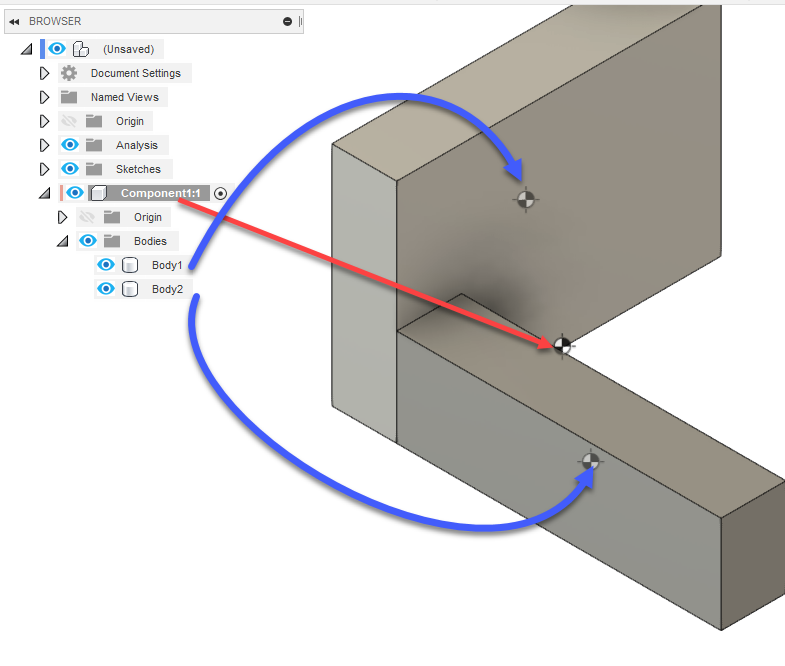Viewport: 785px width, 666px height.
Task: Toggle the Component1:1 activate radio button
Action: pos(220,193)
